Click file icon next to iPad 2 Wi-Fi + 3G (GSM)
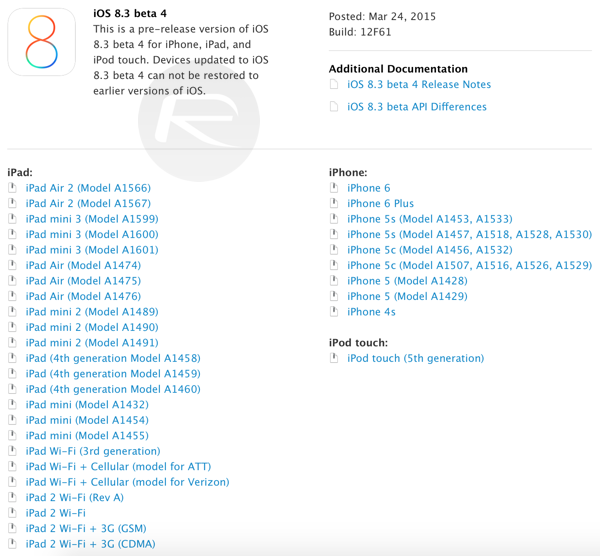This screenshot has width=600, height=556. pos(13,528)
